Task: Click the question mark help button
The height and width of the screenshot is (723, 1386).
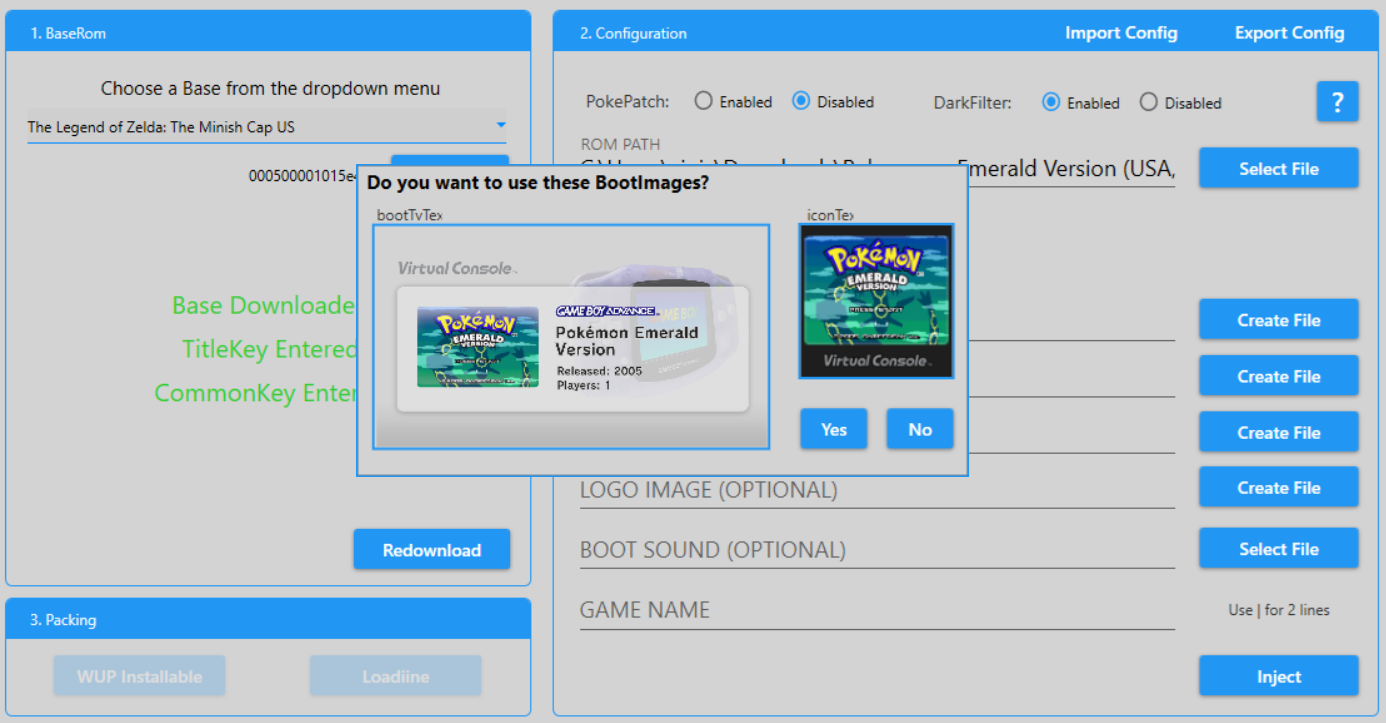Action: pos(1337,102)
